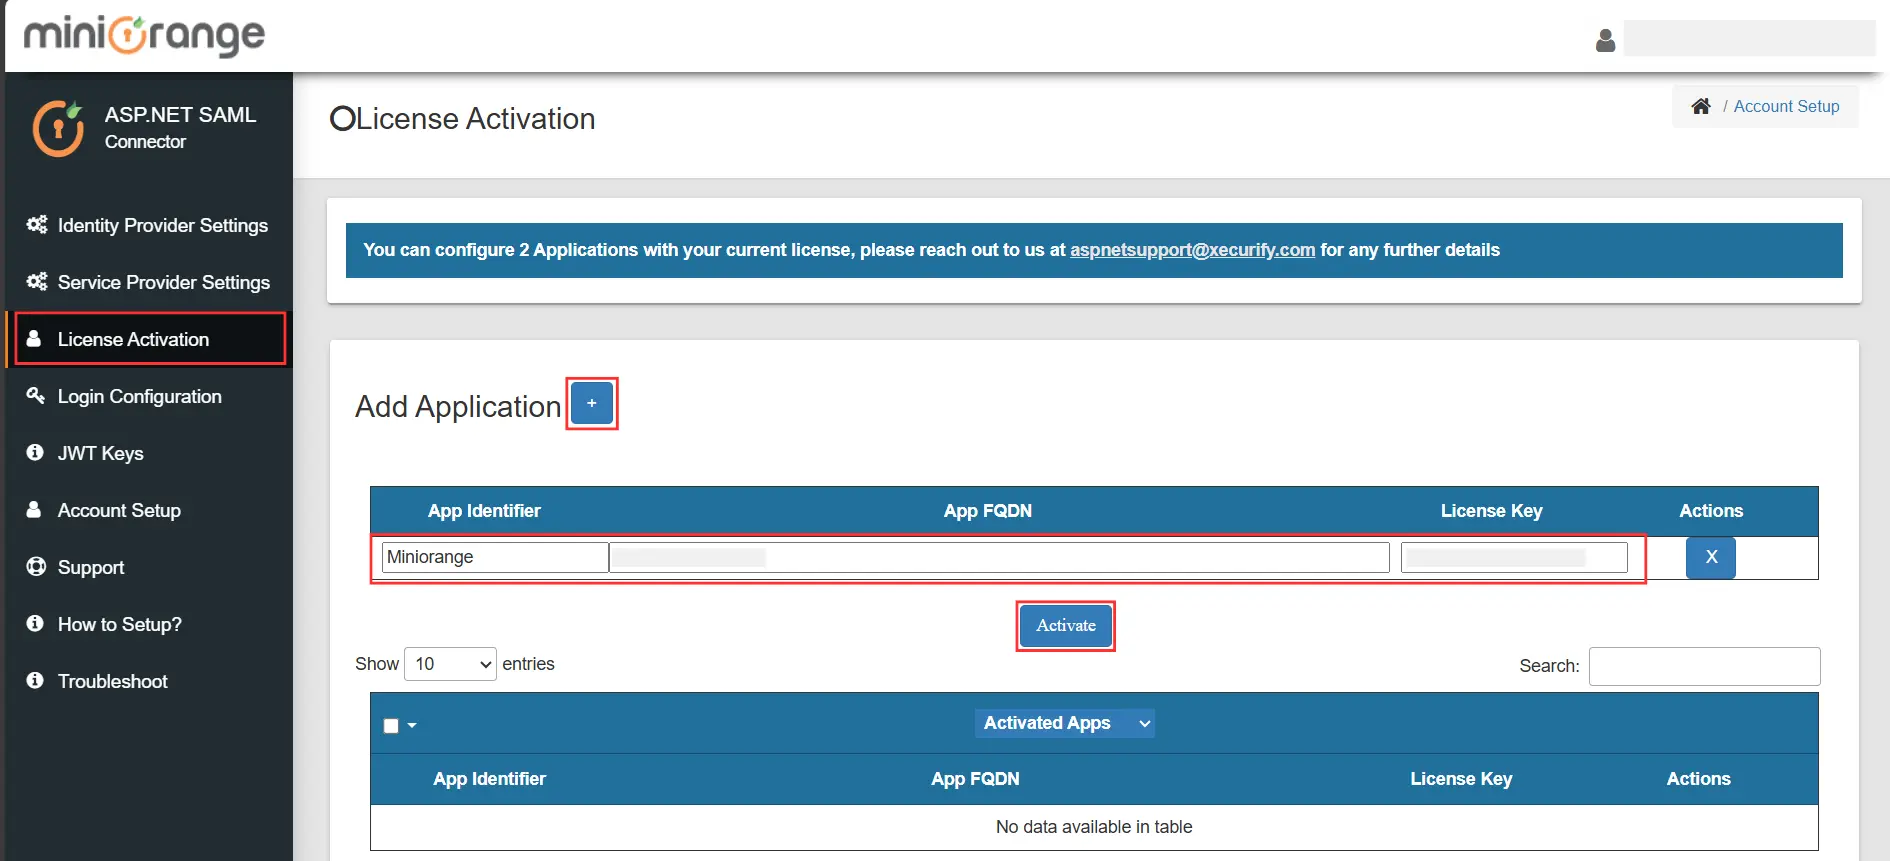Click the user icon beside License Activation
This screenshot has height=861, width=1890.
click(x=34, y=338)
